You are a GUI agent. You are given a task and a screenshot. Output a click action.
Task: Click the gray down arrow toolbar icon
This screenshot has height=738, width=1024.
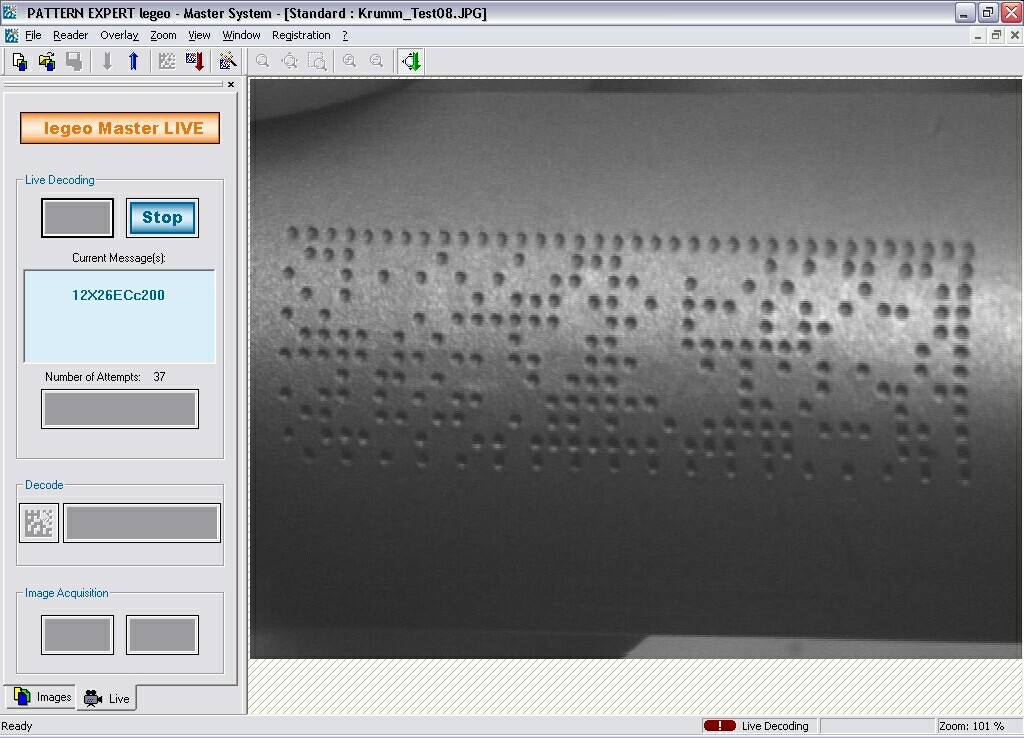point(107,62)
